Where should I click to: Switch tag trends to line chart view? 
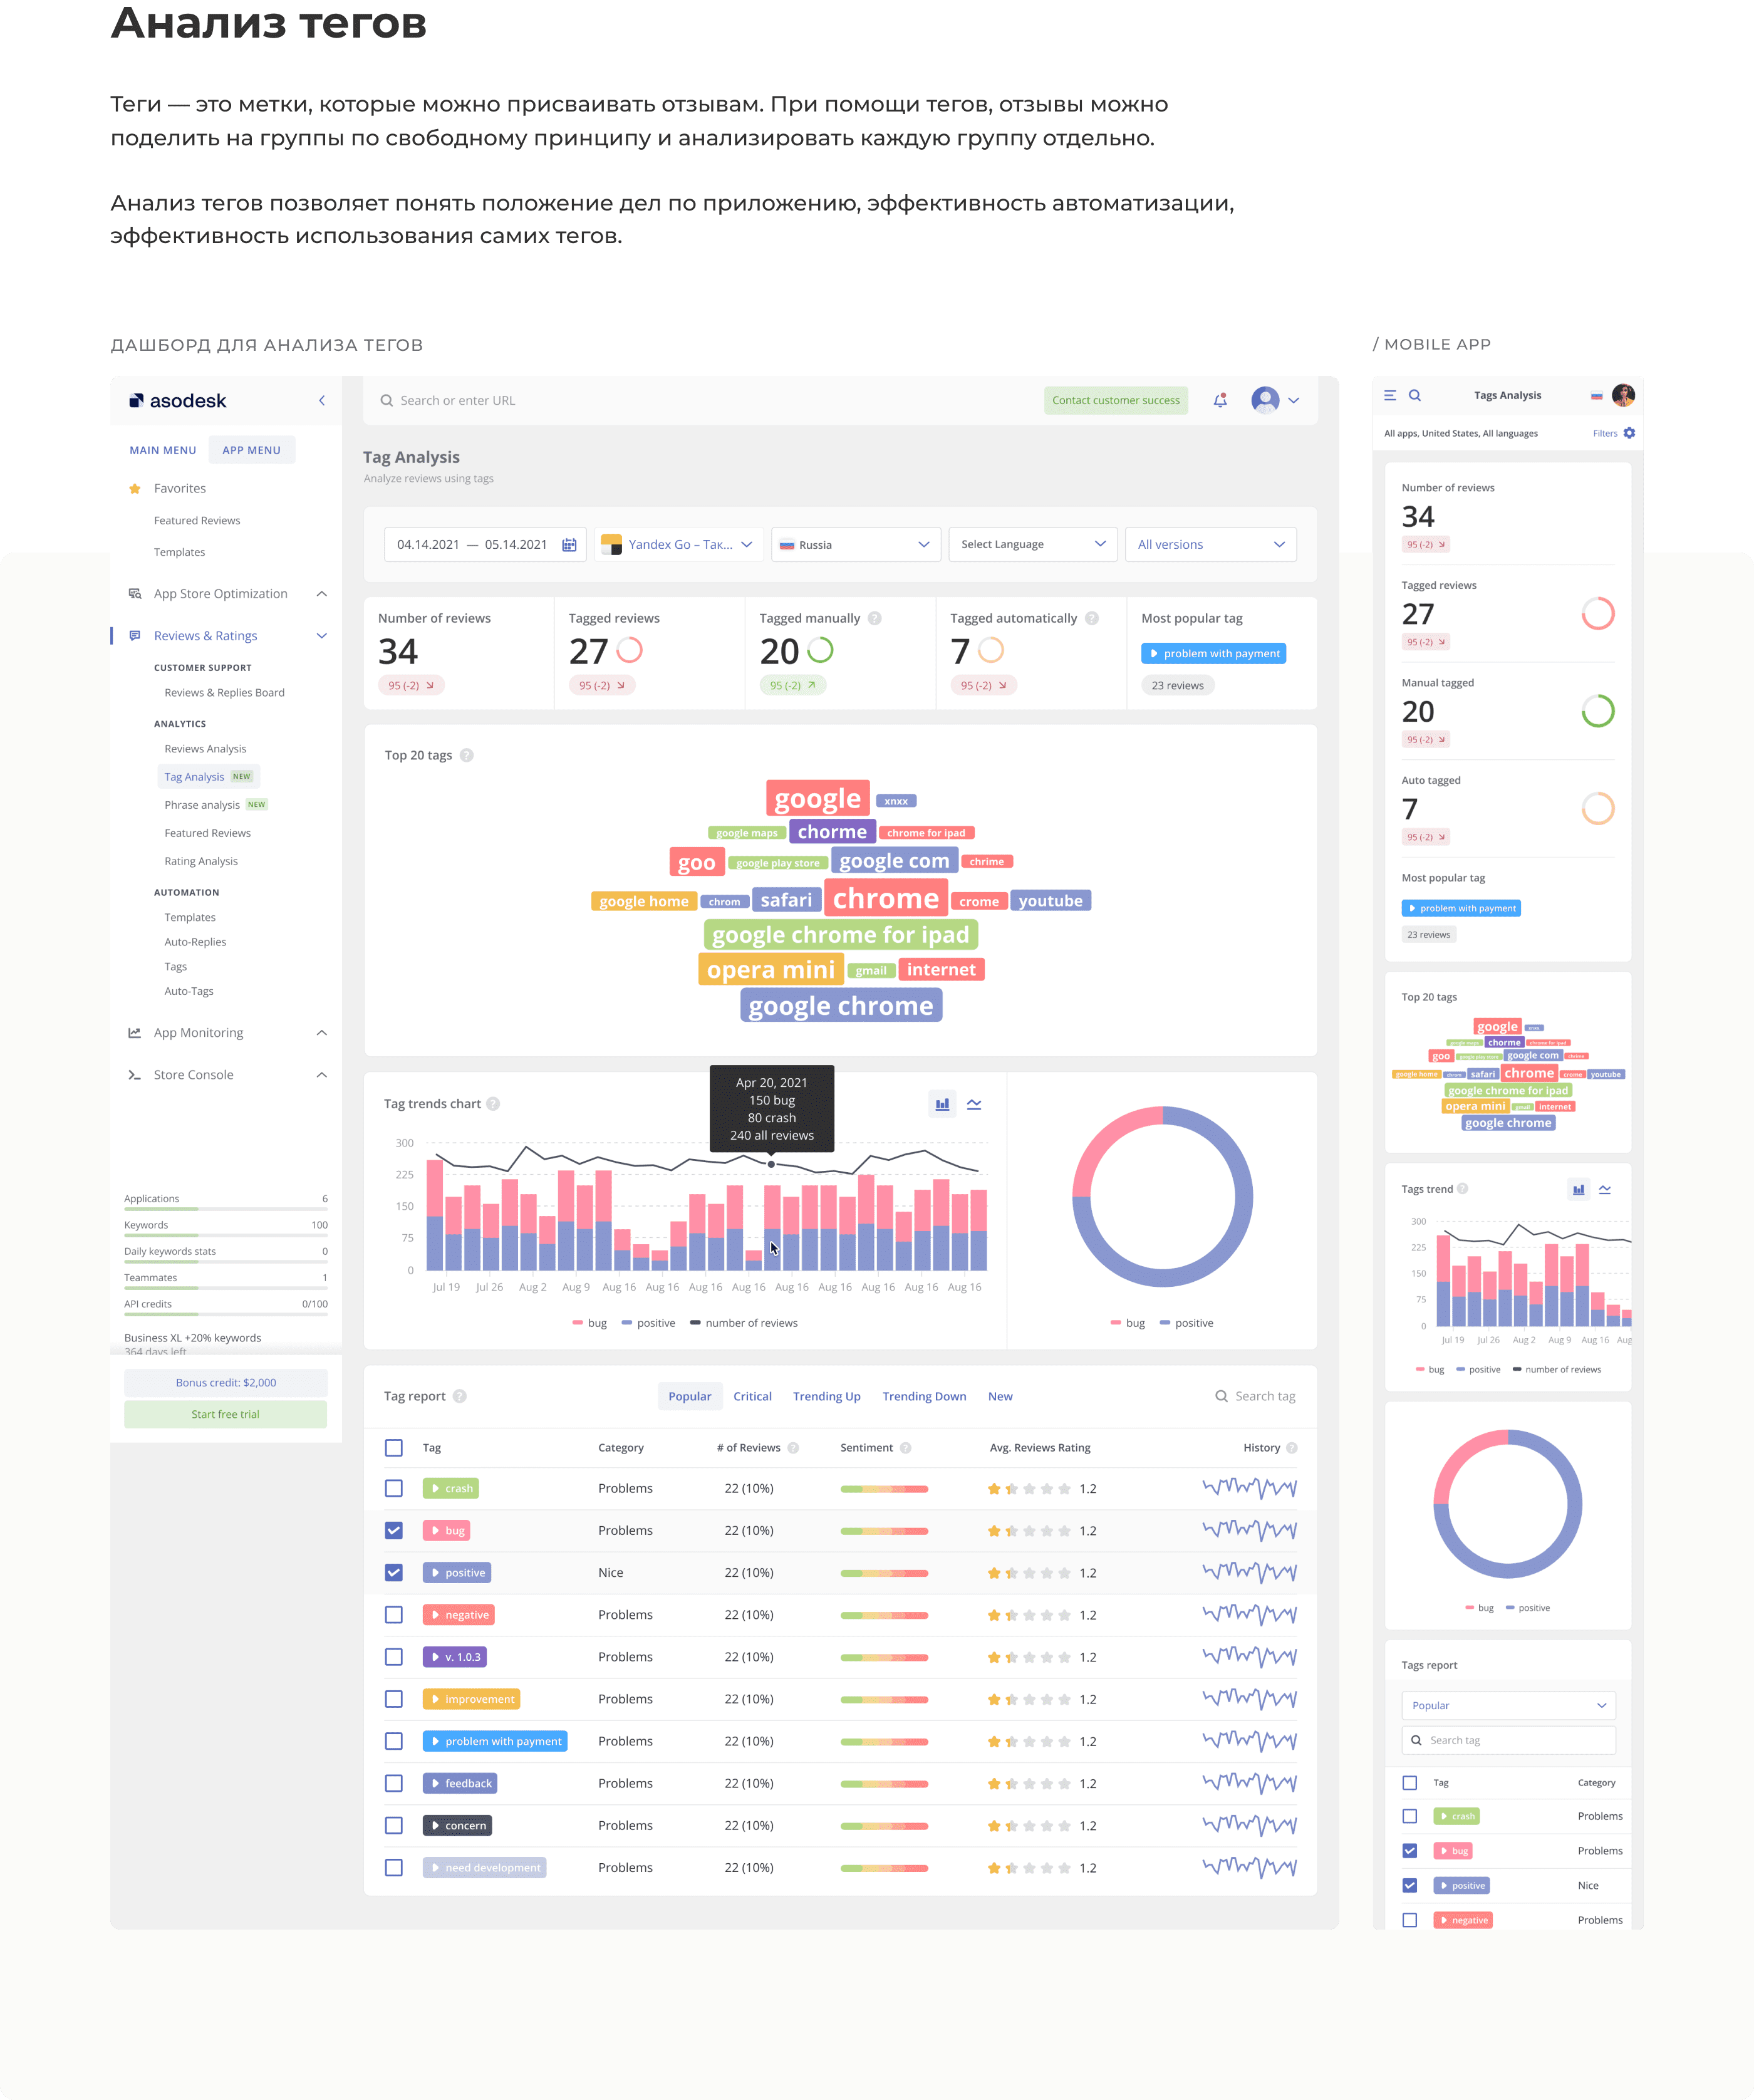point(974,1104)
